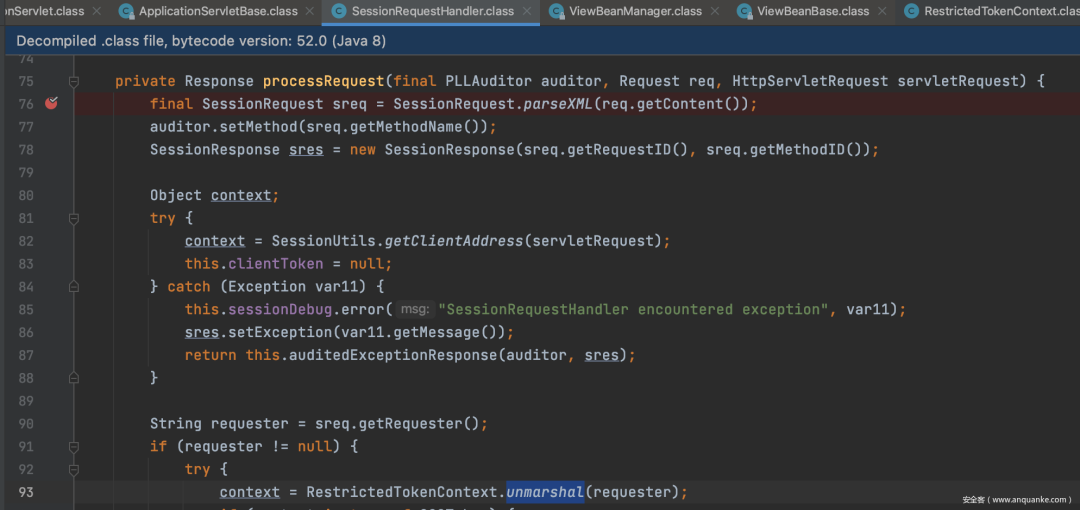Image resolution: width=1080 pixels, height=510 pixels.
Task: Click the ViewBeanManager.class file icon
Action: point(557,11)
